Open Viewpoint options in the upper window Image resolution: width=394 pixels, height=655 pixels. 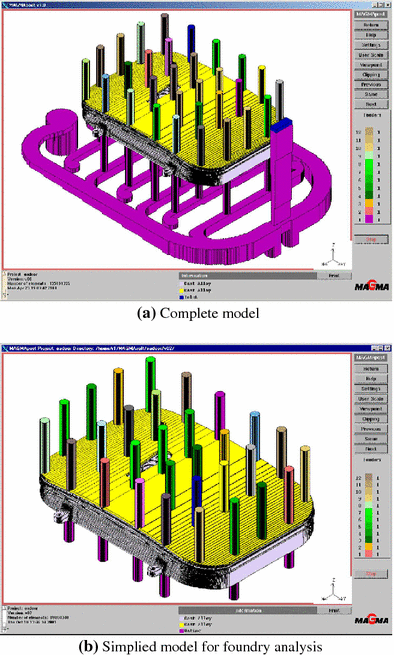coord(371,65)
